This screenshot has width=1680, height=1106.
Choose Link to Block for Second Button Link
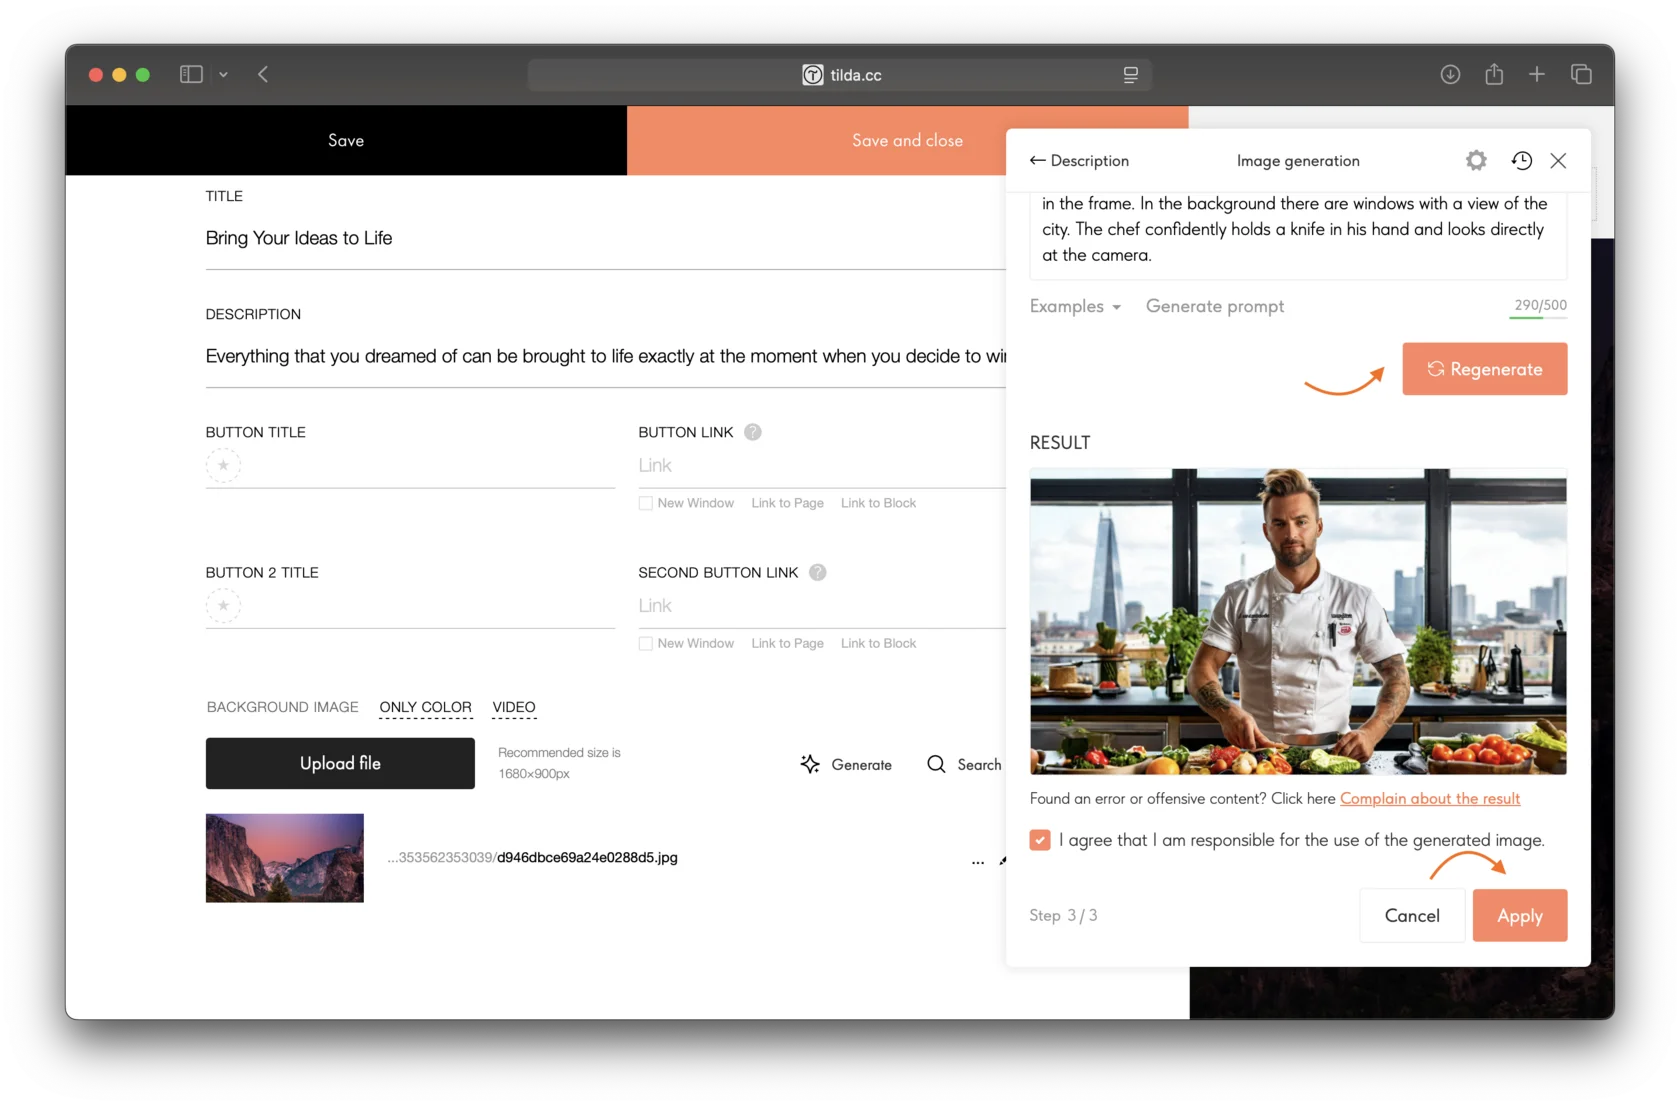click(x=878, y=643)
